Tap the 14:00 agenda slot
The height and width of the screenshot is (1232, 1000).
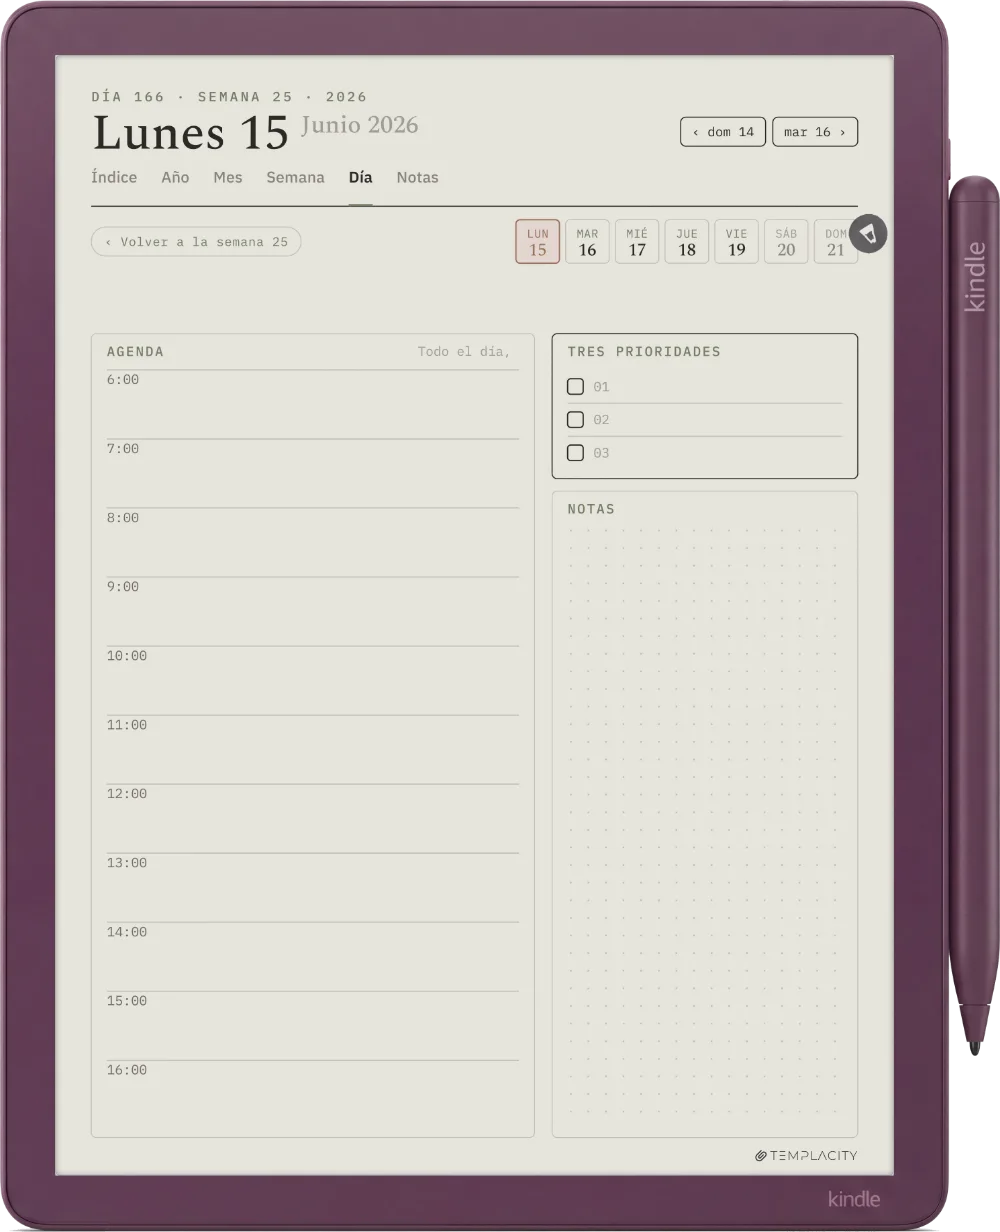point(312,956)
